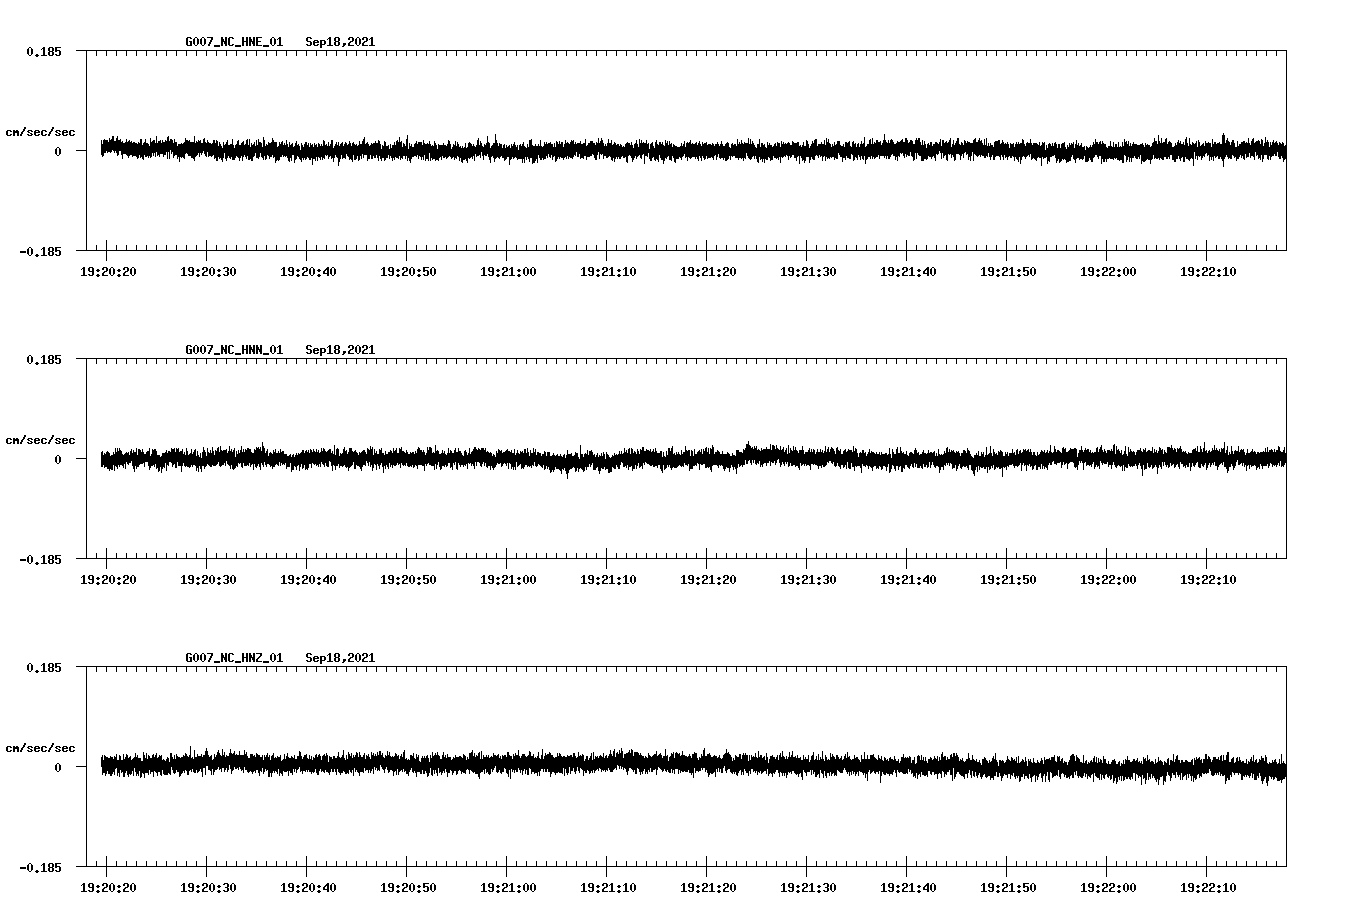The width and height of the screenshot is (1358, 924).
Task: Click the 19:22:00 time label under HNE plot
Action: pos(1108,271)
